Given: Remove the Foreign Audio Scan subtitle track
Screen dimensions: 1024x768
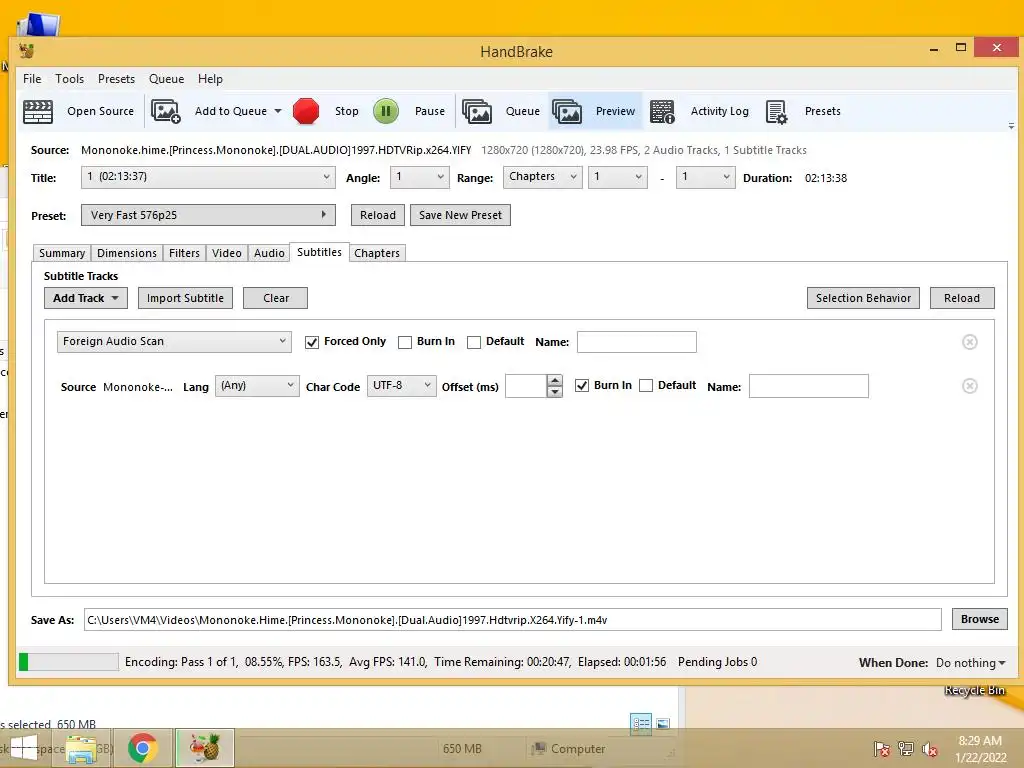Looking at the screenshot, I should [x=970, y=342].
